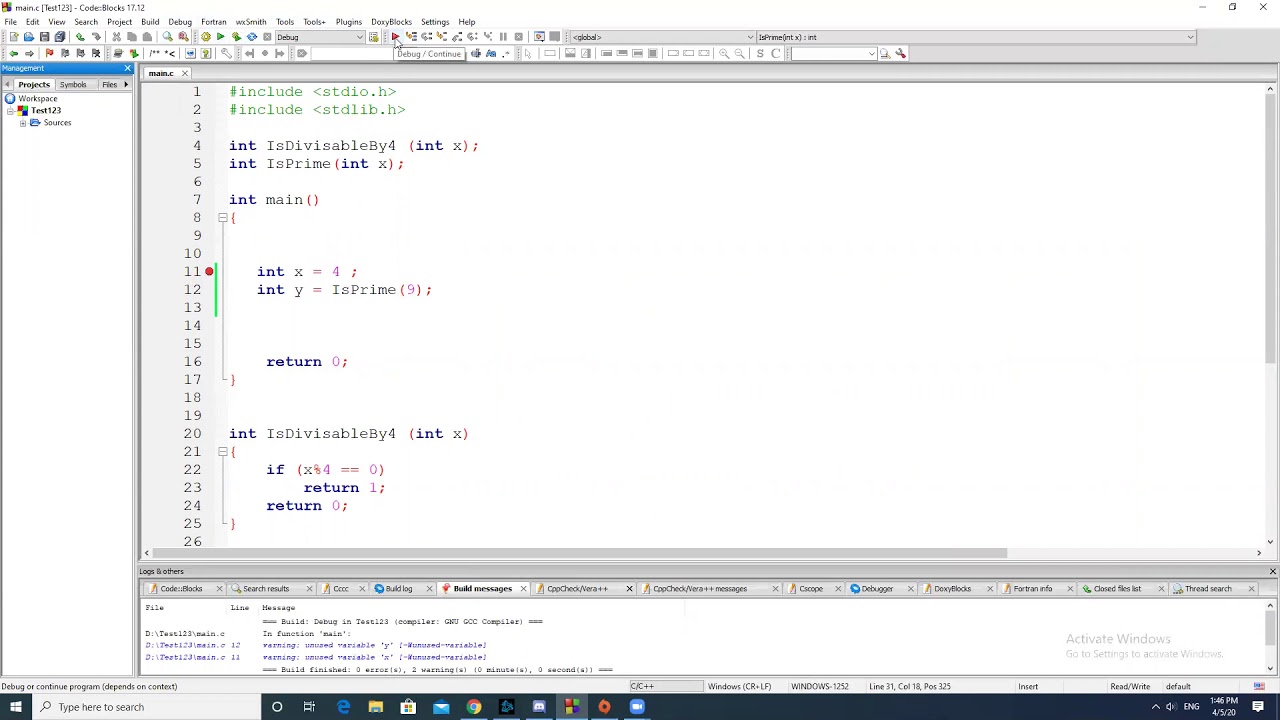Click the green Run icon
The width and height of the screenshot is (1280, 720).
click(x=220, y=37)
